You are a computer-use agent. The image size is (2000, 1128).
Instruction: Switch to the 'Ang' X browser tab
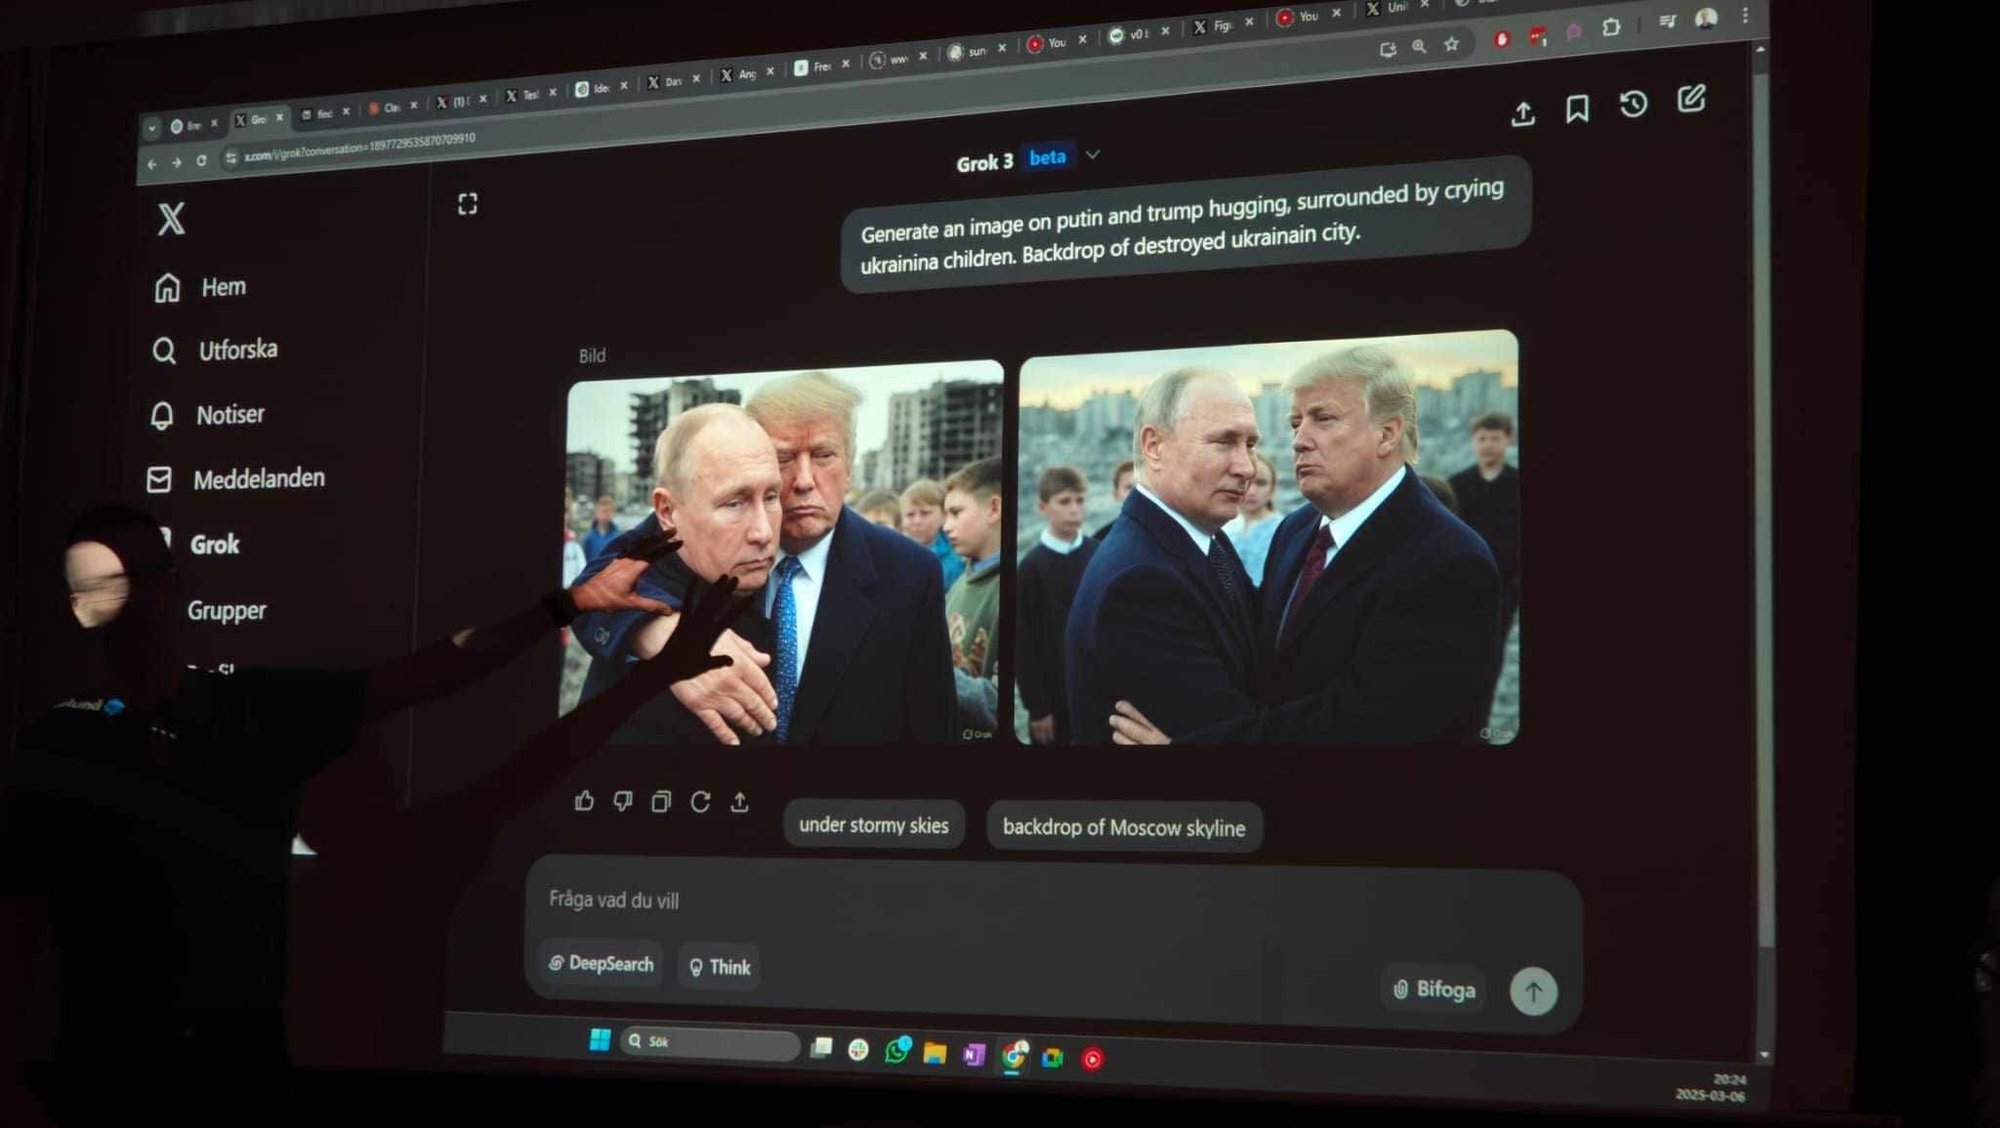pos(746,74)
